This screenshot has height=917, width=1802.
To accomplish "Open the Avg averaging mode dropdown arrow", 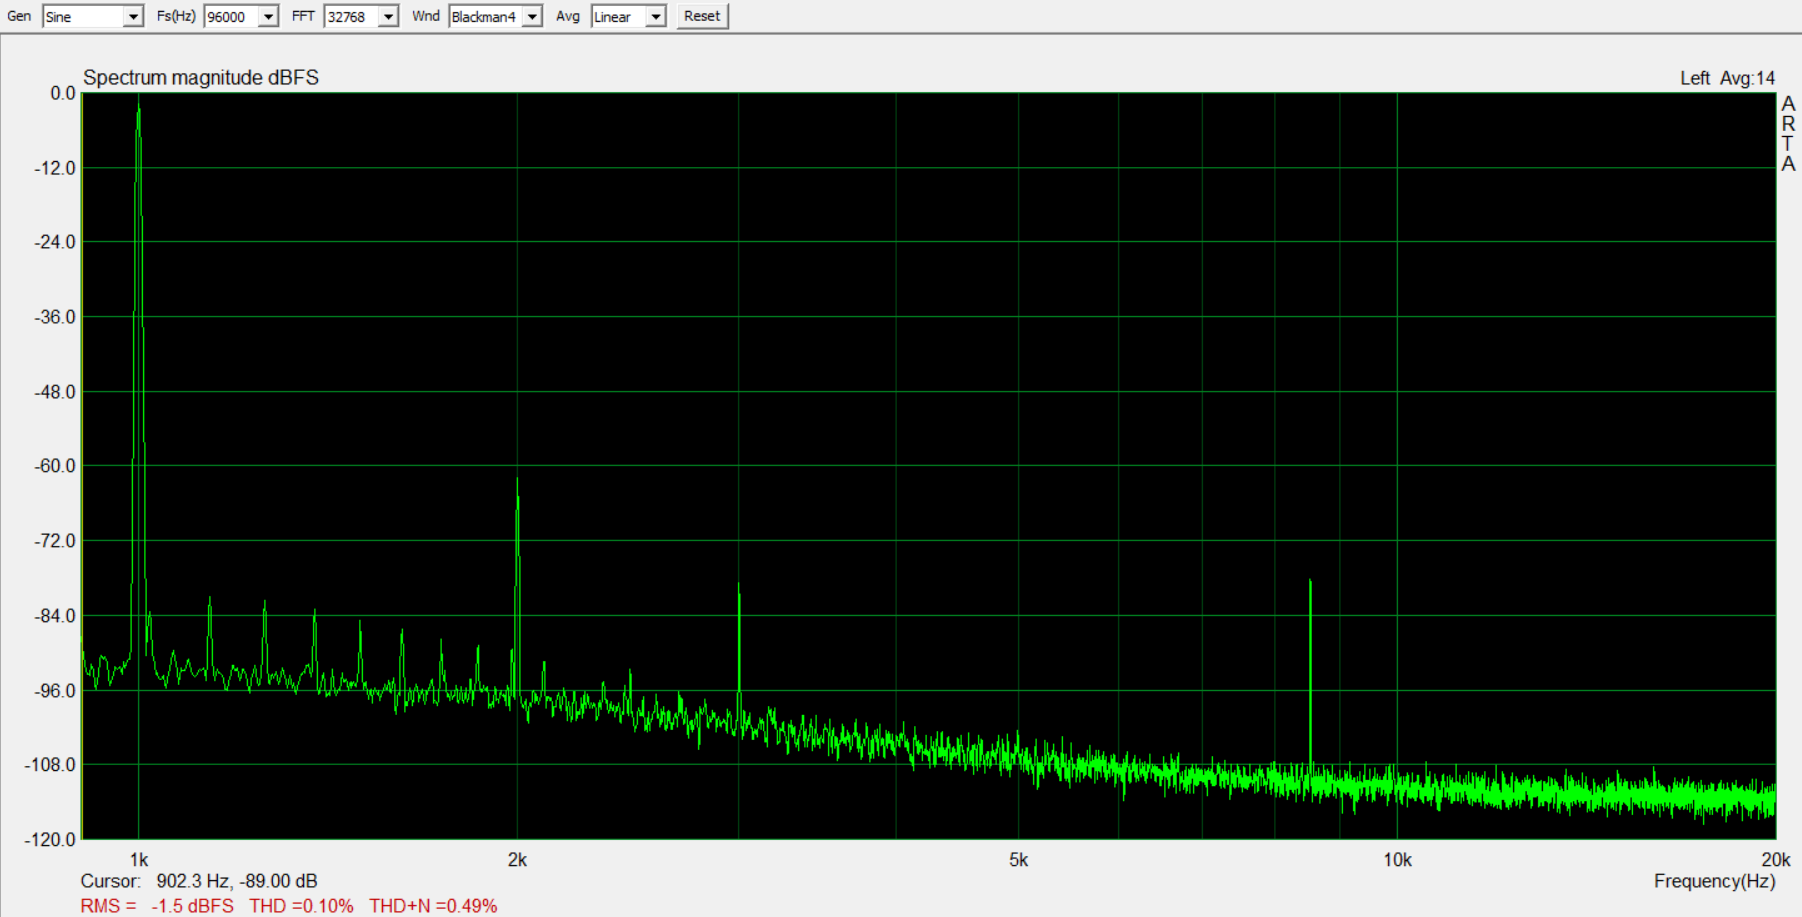I will (656, 16).
